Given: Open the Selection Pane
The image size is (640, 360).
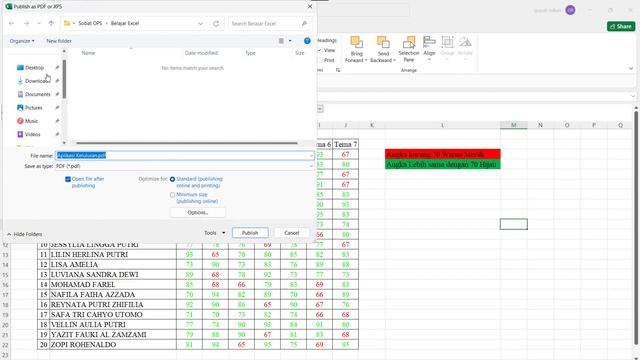Looking at the screenshot, I should click(409, 49).
